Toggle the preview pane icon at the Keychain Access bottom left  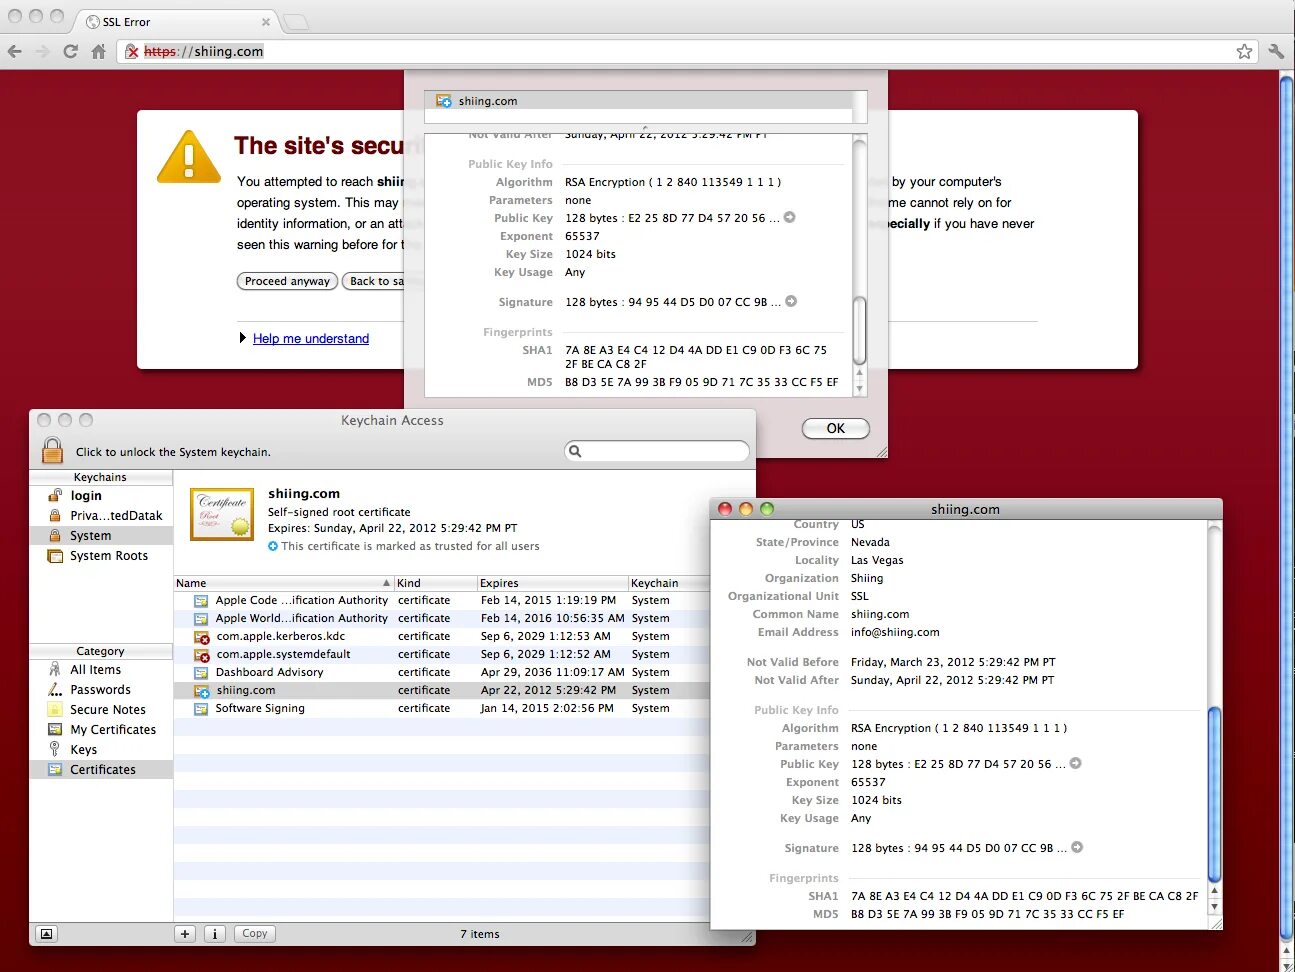click(46, 933)
